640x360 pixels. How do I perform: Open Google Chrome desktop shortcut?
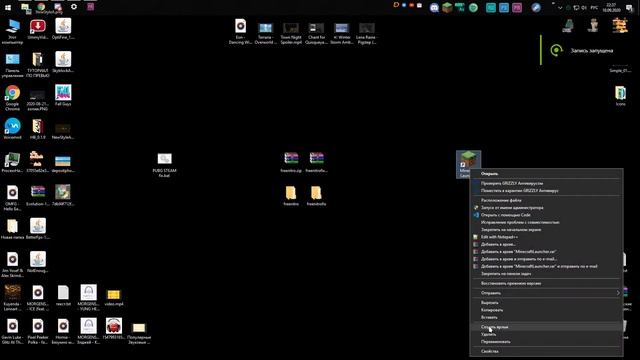click(12, 98)
